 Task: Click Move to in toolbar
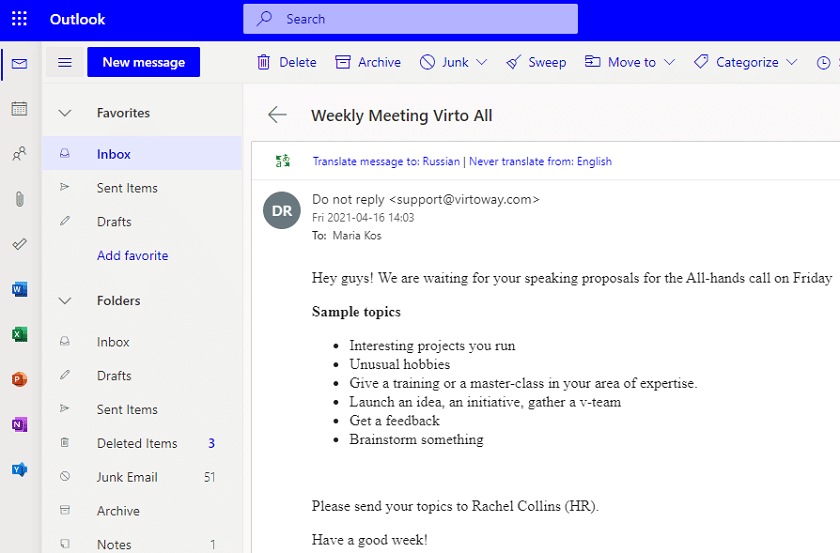[620, 62]
